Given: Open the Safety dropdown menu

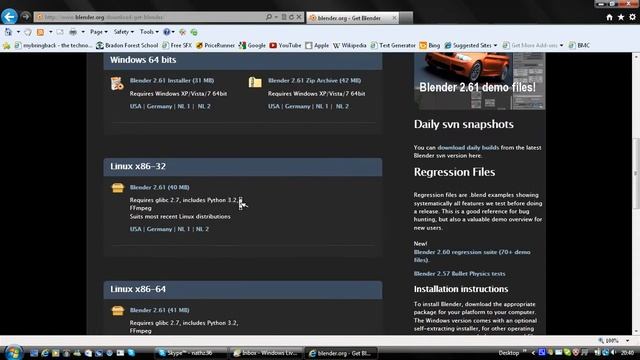Looking at the screenshot, I should (124, 32).
